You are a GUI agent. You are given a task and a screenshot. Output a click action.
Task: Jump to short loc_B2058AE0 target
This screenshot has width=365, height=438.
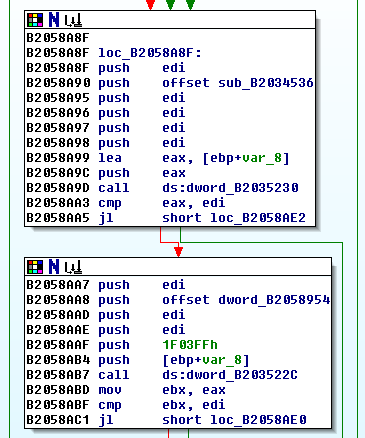(x=234, y=420)
